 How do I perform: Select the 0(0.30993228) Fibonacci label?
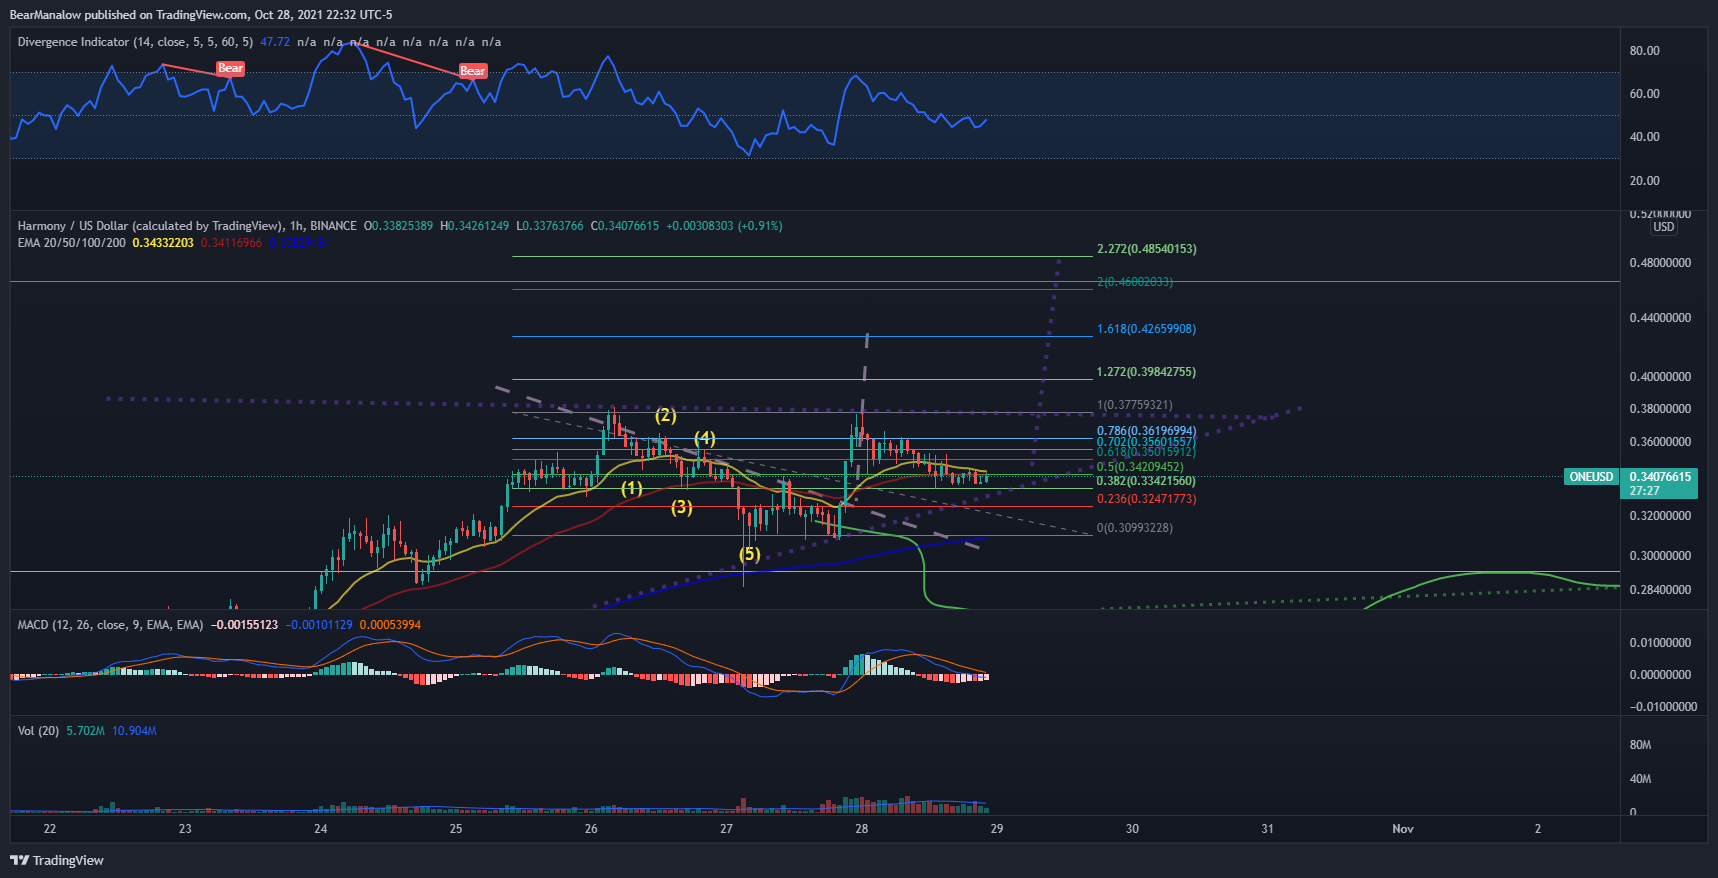click(x=1135, y=528)
